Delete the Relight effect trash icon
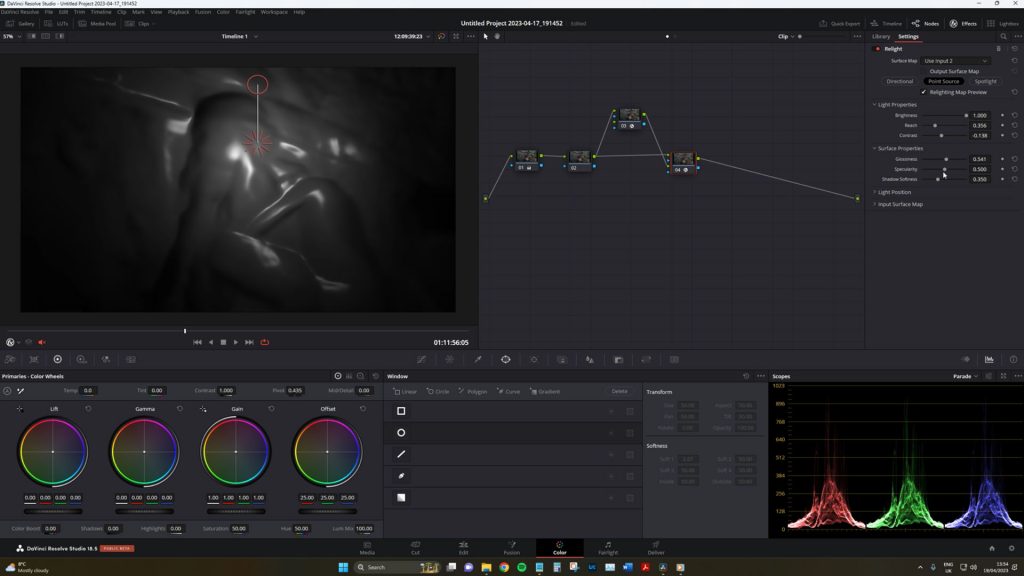 coord(998,49)
